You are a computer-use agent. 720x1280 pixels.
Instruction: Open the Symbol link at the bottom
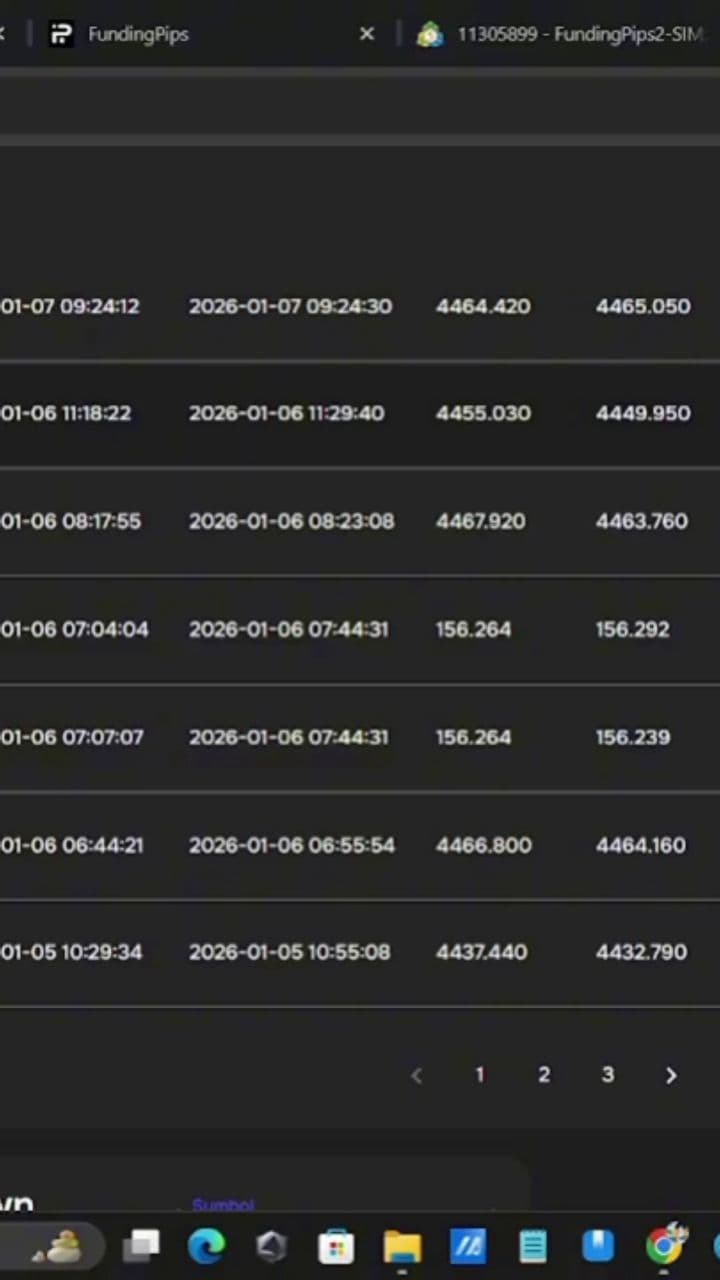click(222, 1205)
